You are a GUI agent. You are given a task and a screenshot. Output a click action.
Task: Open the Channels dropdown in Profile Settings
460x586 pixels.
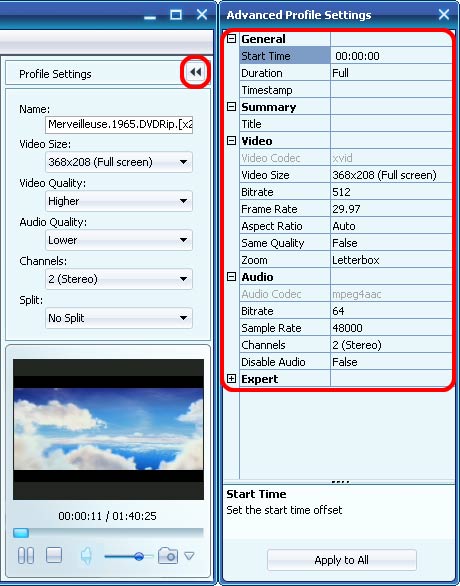(119, 279)
